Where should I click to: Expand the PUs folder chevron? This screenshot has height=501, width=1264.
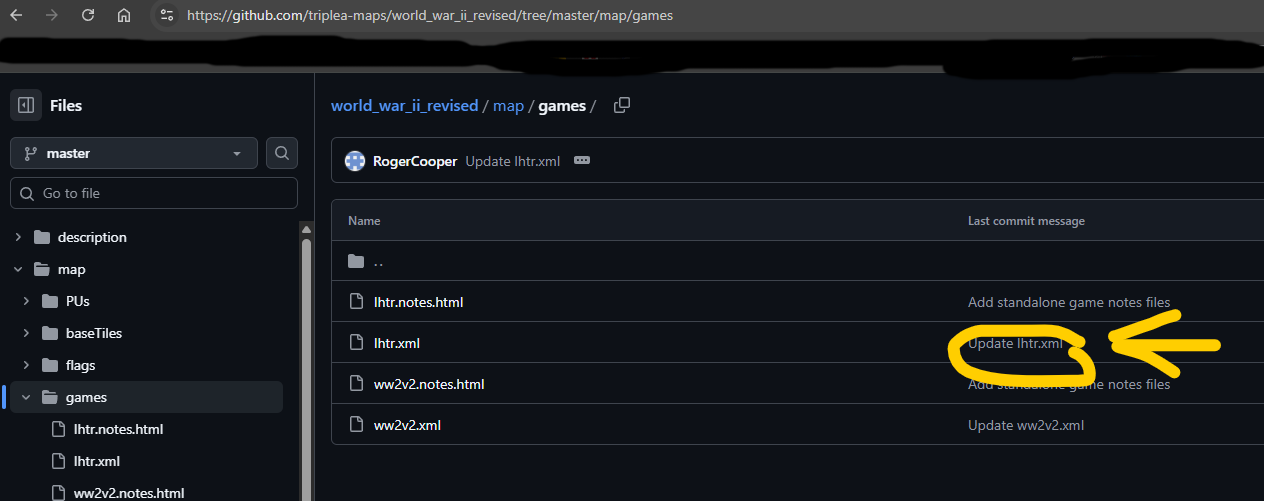pyautogui.click(x=26, y=301)
